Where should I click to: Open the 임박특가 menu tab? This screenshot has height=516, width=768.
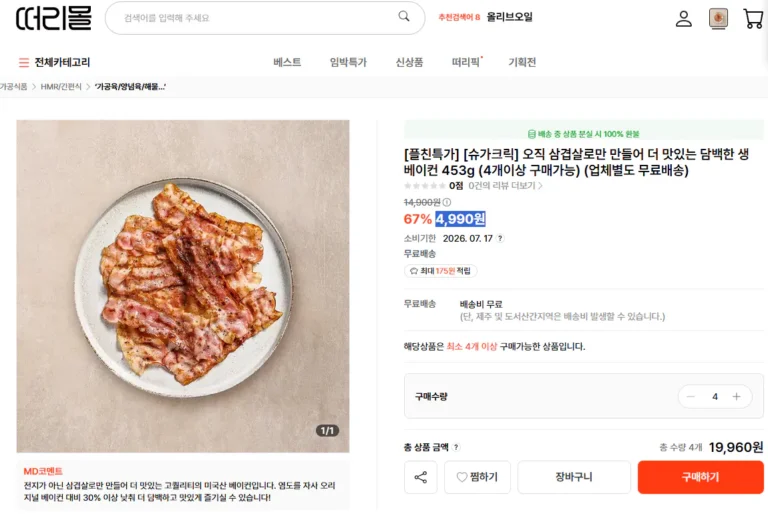click(x=348, y=62)
